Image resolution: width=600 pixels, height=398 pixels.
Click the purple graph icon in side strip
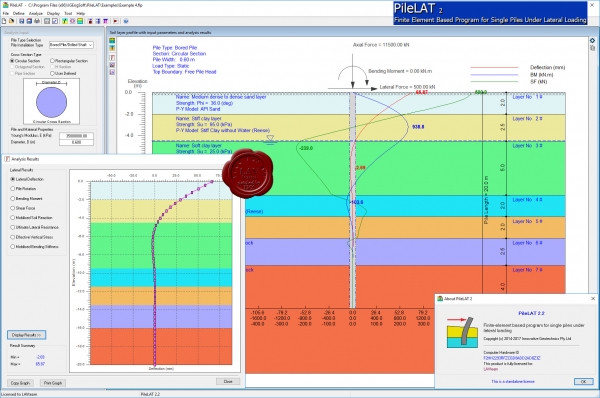(x=112, y=65)
